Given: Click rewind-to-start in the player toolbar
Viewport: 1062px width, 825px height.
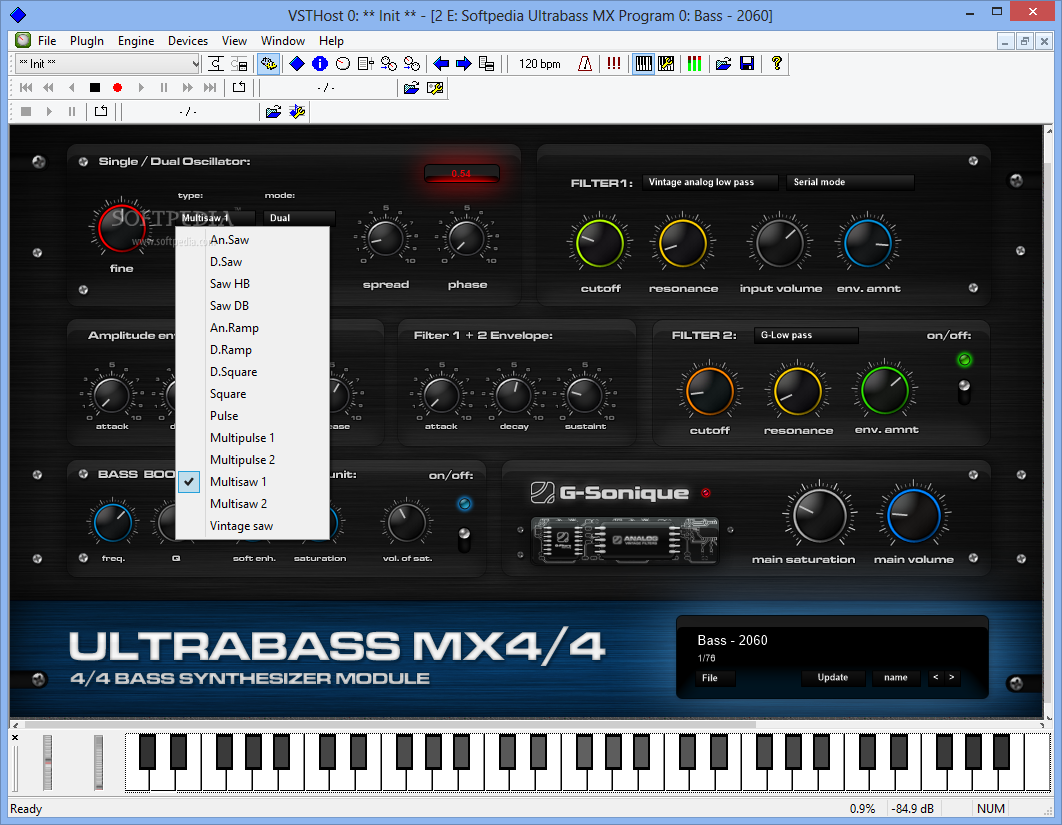Looking at the screenshot, I should click(26, 87).
